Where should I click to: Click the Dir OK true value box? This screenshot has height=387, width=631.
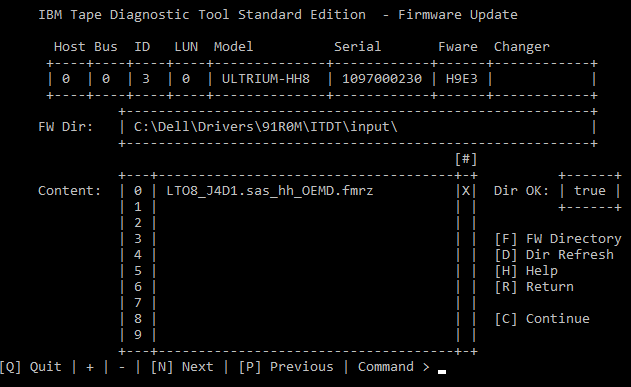click(x=590, y=191)
